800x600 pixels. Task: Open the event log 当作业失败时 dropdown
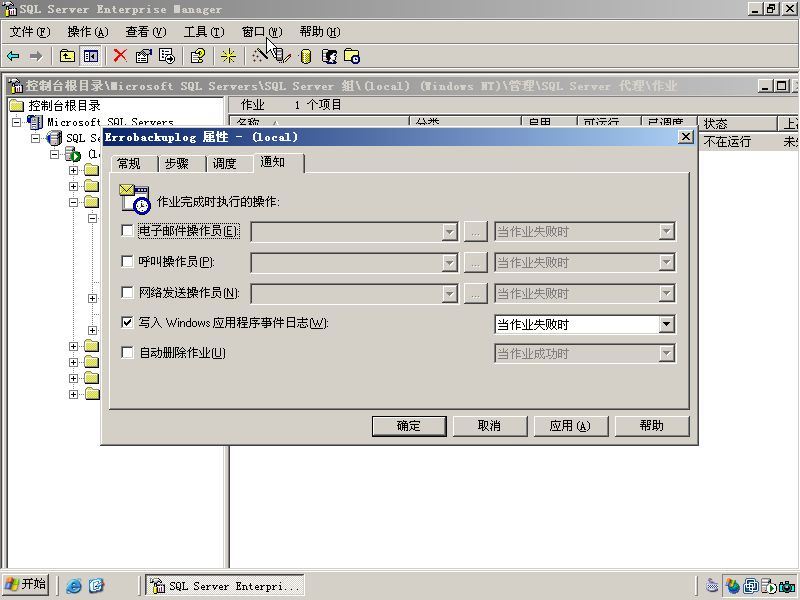coord(585,324)
